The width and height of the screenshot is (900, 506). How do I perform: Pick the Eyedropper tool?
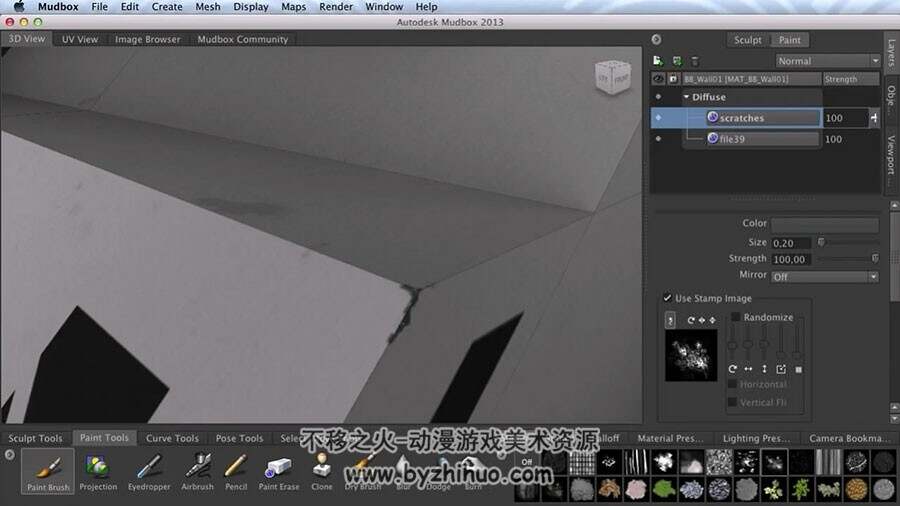(x=149, y=472)
